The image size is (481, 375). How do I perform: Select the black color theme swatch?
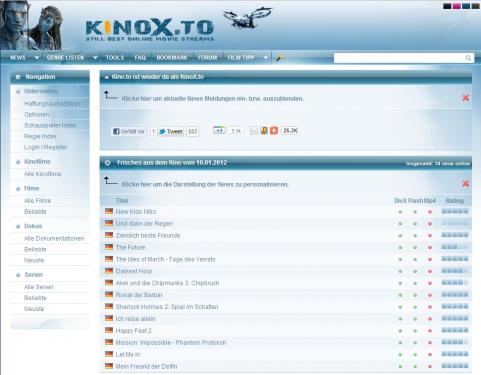447,6
